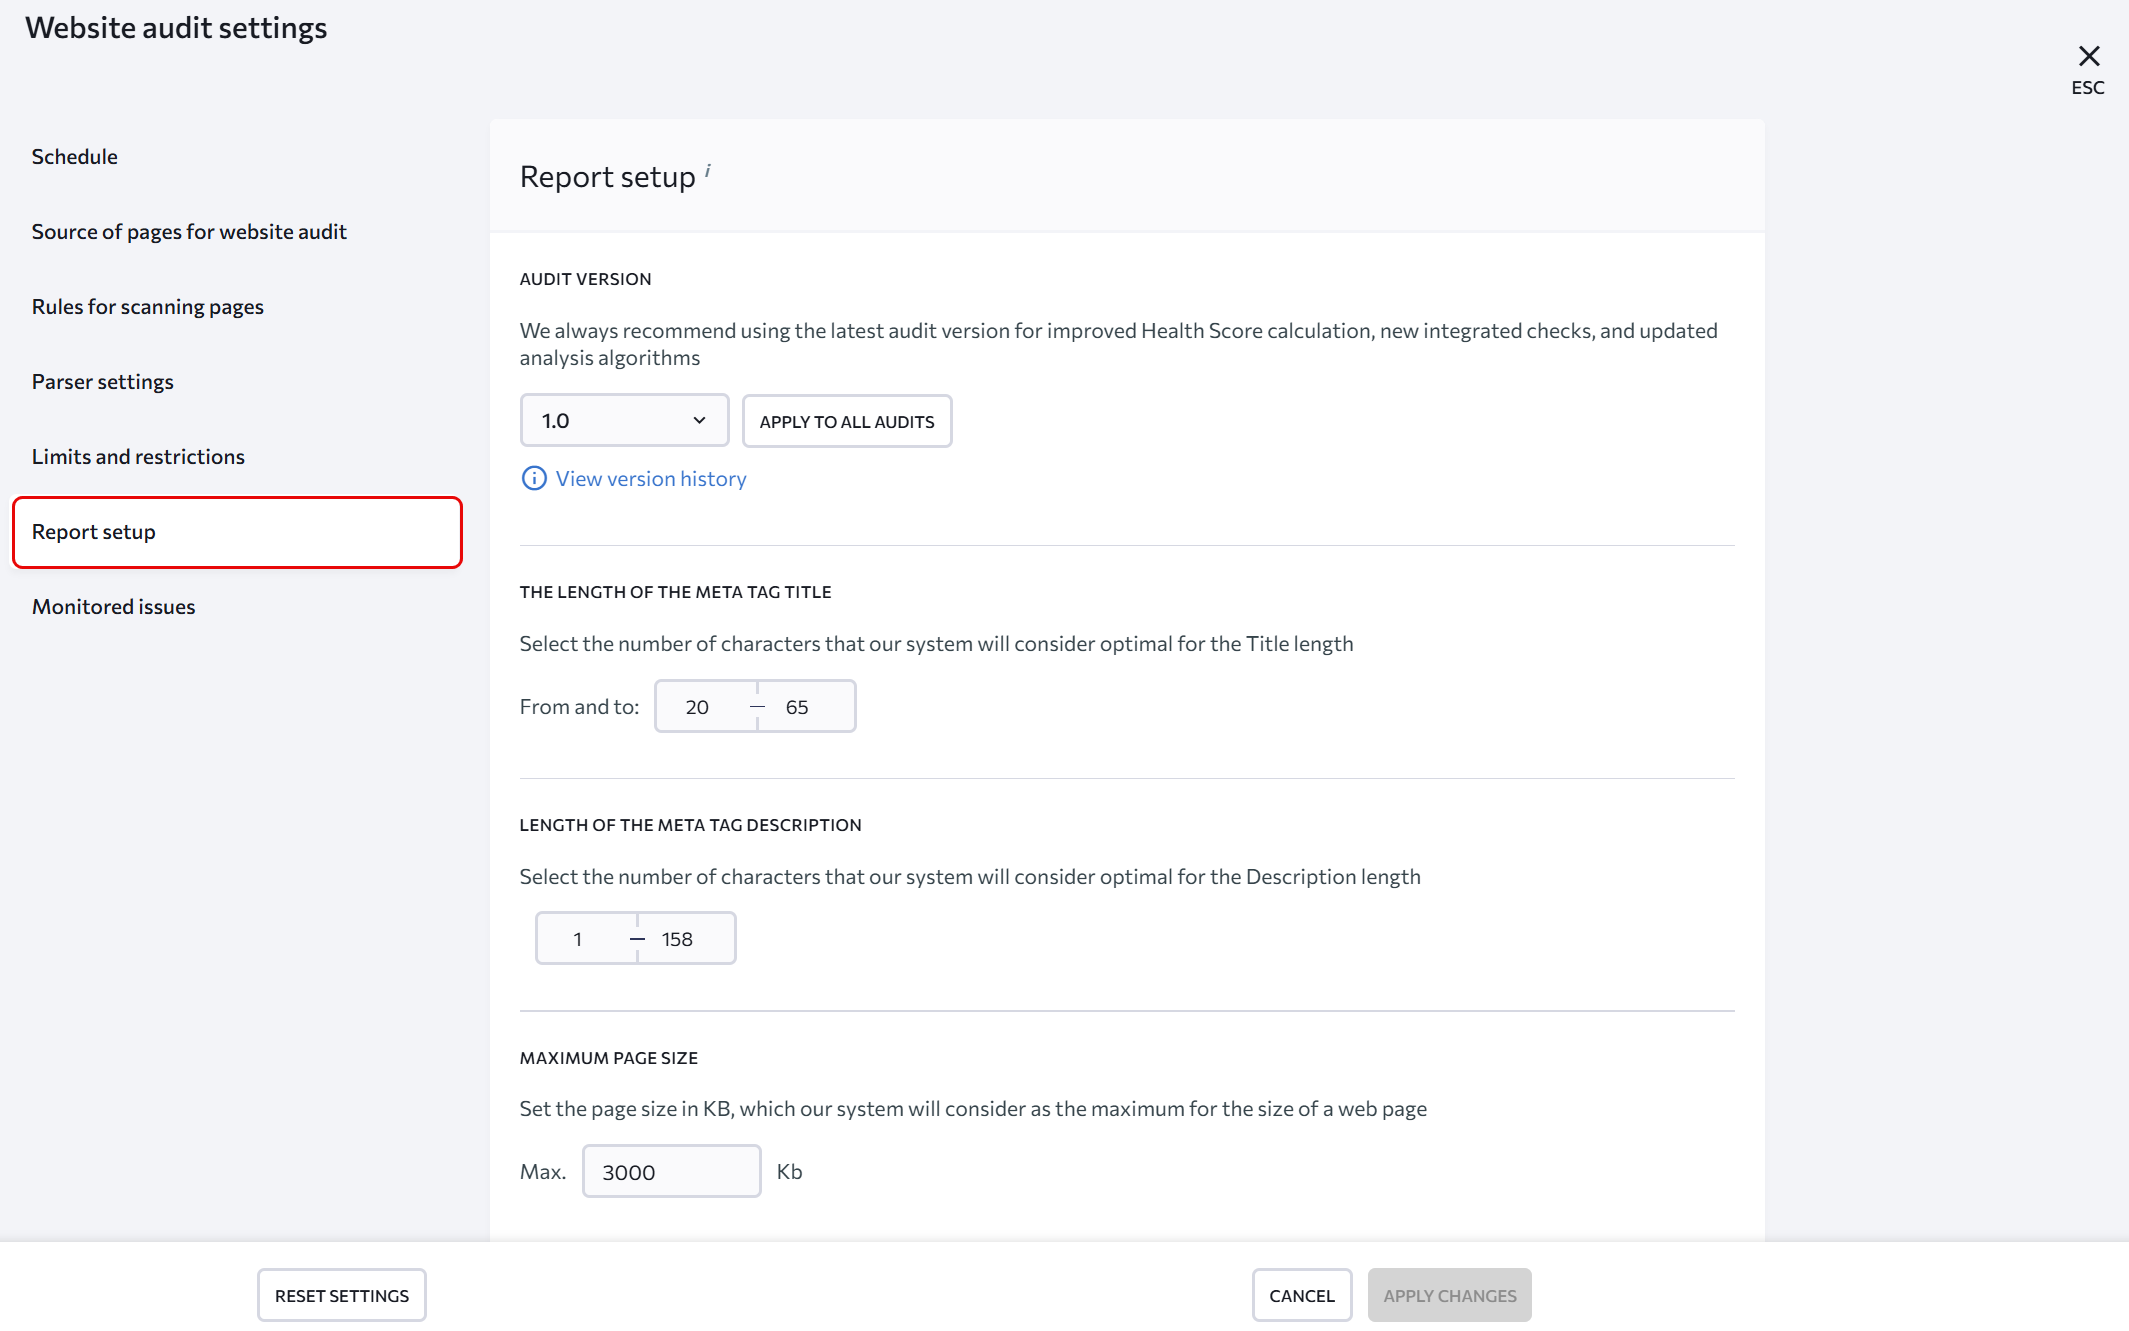
Task: Open the Schedule settings section
Action: coord(75,157)
